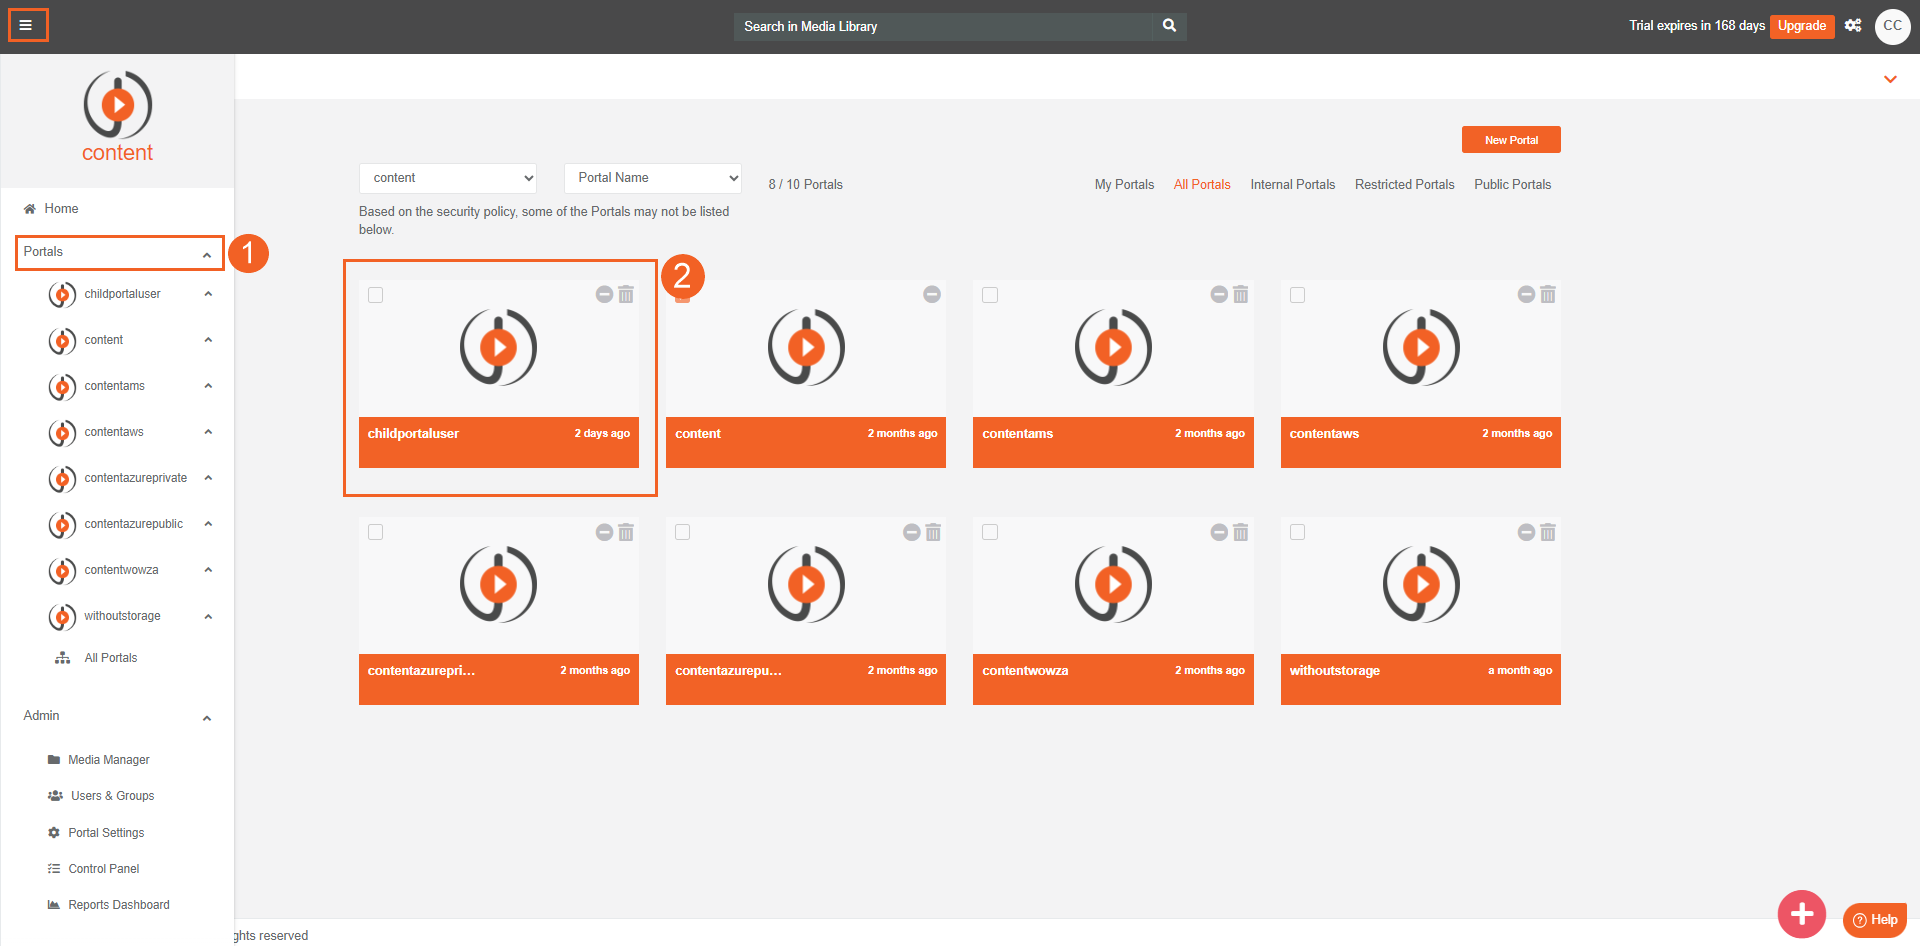The height and width of the screenshot is (946, 1920).
Task: Delete the childportaluser portal via trash icon
Action: tap(626, 294)
